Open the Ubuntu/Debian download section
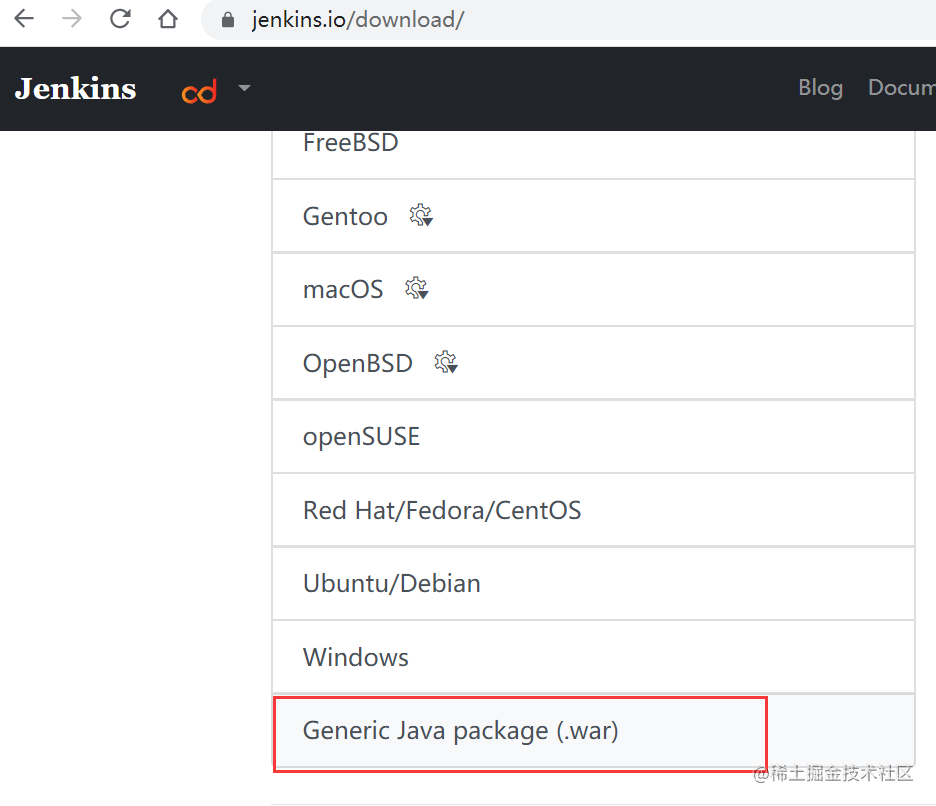Screen dimensions: 936x806 pos(391,584)
